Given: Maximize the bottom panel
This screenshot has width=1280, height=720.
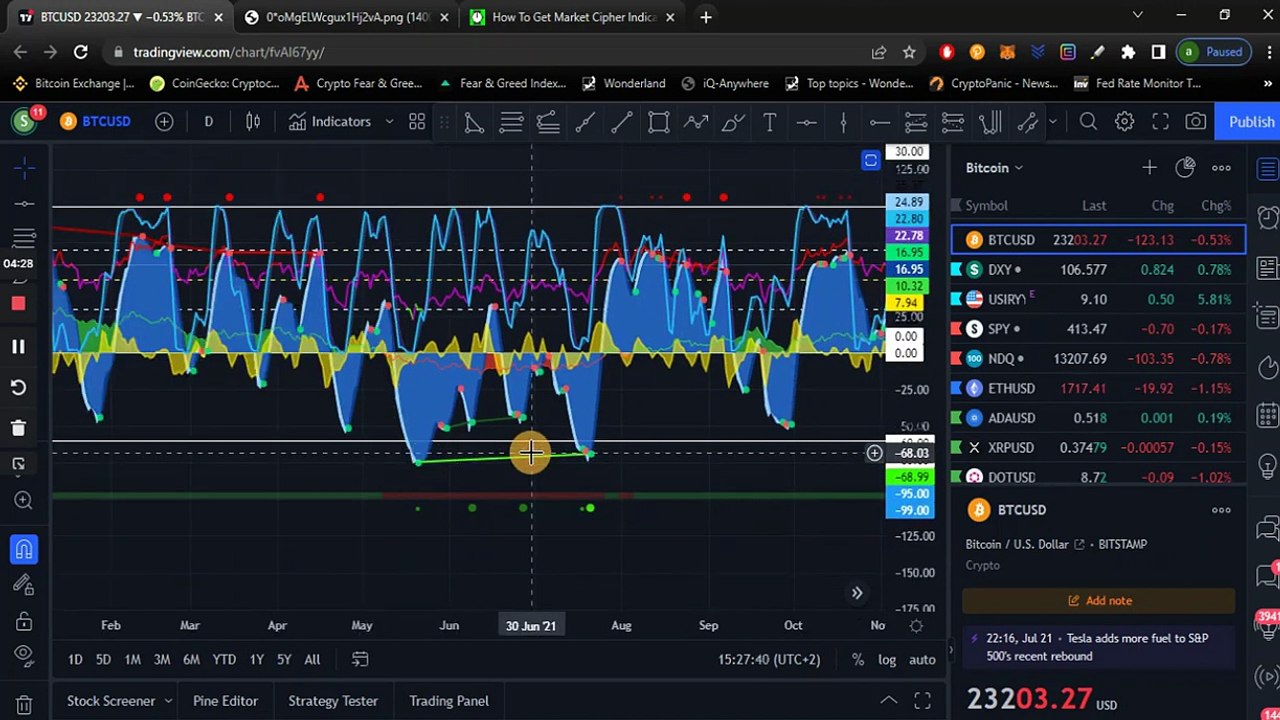Looking at the screenshot, I should pos(922,701).
